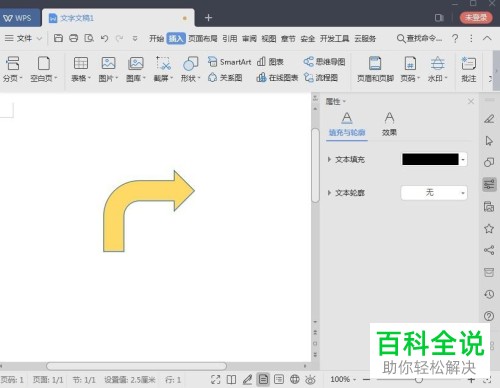Insert a mind map (思维导图)
This screenshot has height=388, width=500.
point(324,62)
